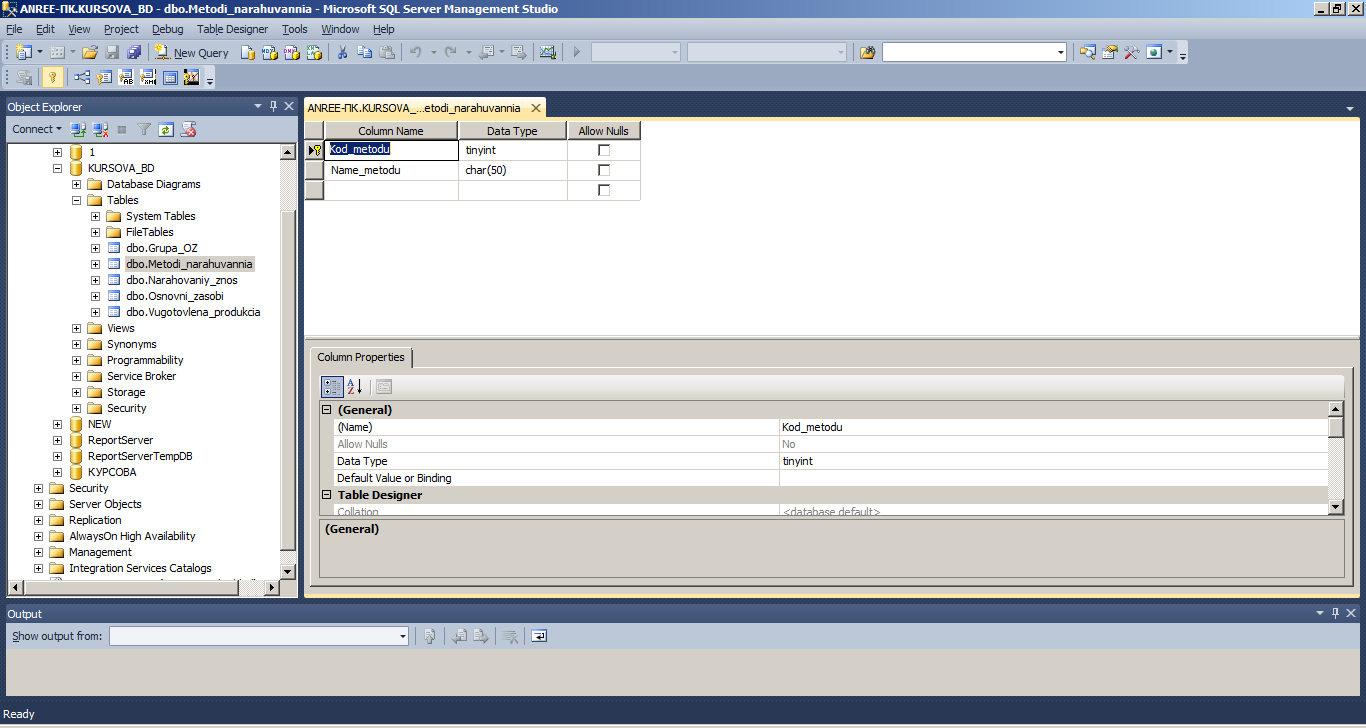
Task: Click the New Query button
Action: coord(191,52)
